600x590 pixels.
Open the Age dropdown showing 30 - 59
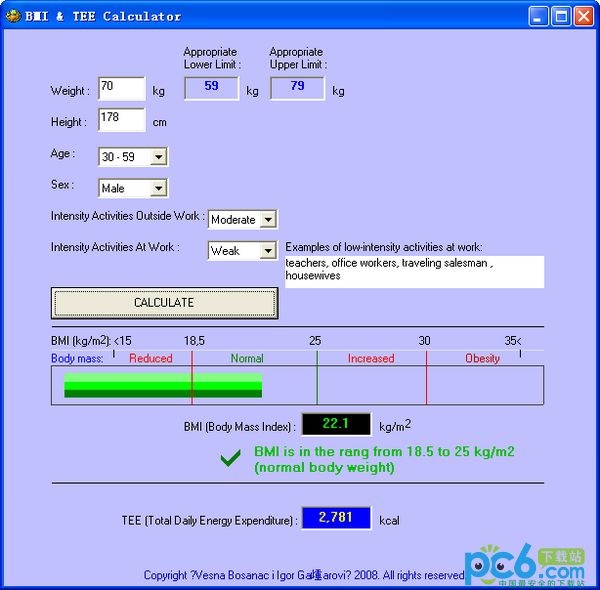coord(133,156)
